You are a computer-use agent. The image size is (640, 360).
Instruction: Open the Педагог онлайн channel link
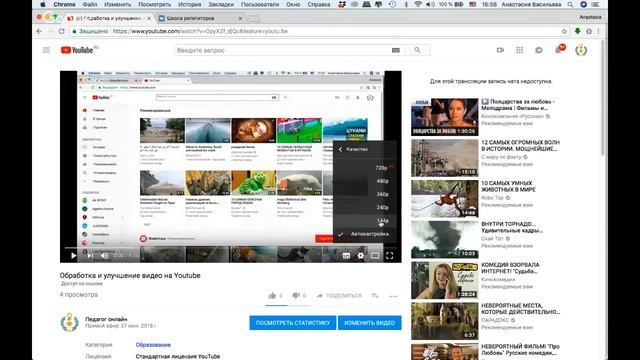tap(106, 319)
